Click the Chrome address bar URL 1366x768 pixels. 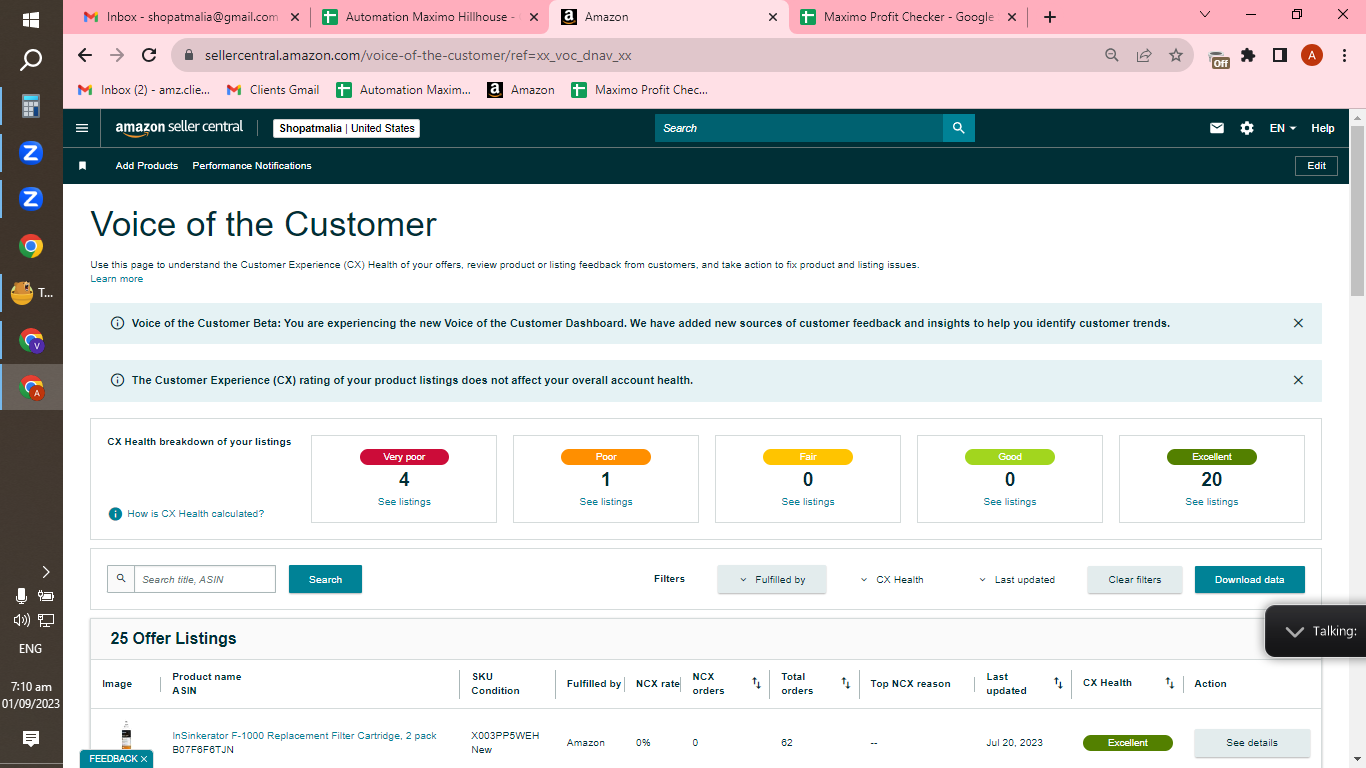pyautogui.click(x=418, y=55)
